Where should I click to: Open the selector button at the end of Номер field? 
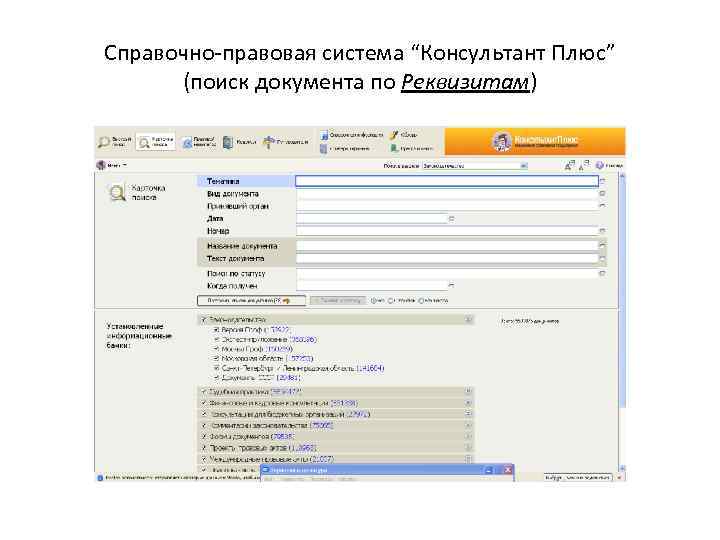[x=602, y=231]
